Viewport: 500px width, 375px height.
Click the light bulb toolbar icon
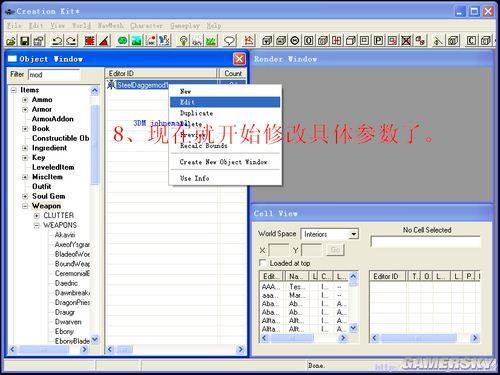[183, 41]
